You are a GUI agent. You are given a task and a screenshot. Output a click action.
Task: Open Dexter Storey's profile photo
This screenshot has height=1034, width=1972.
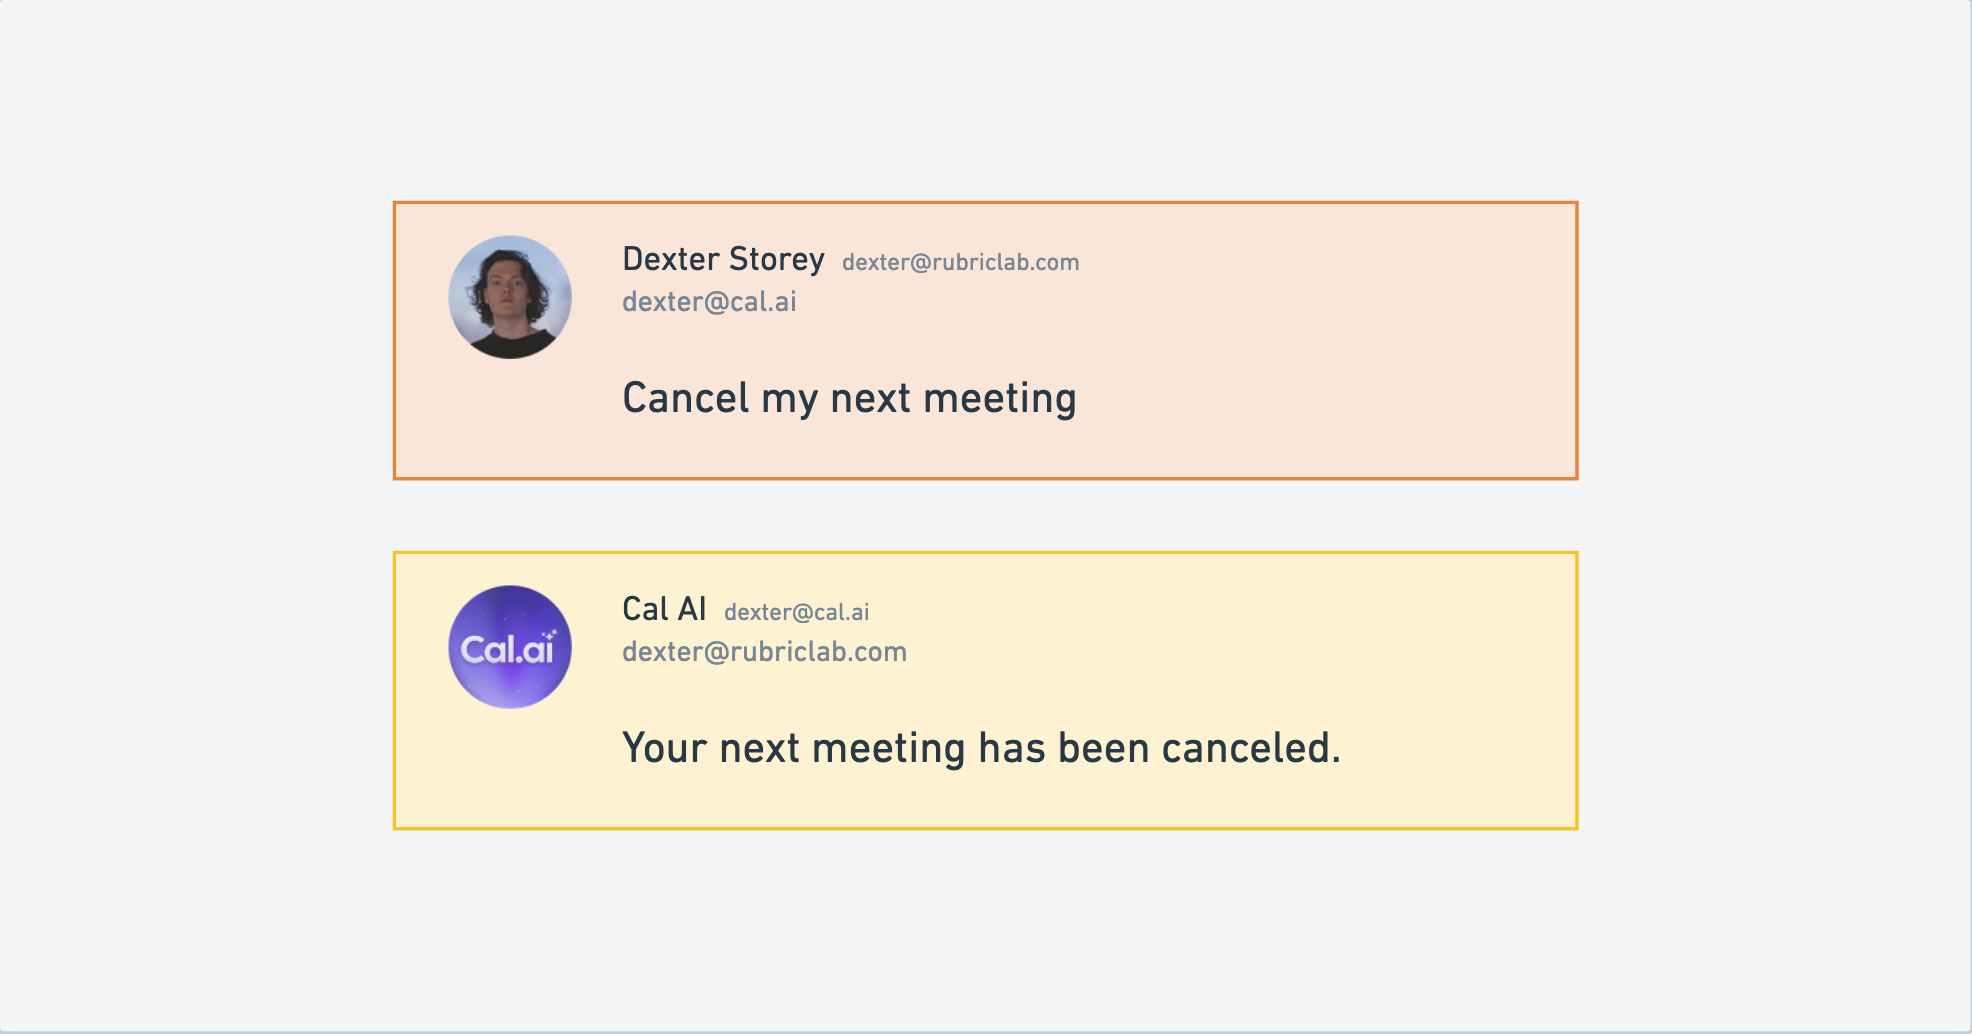click(510, 297)
